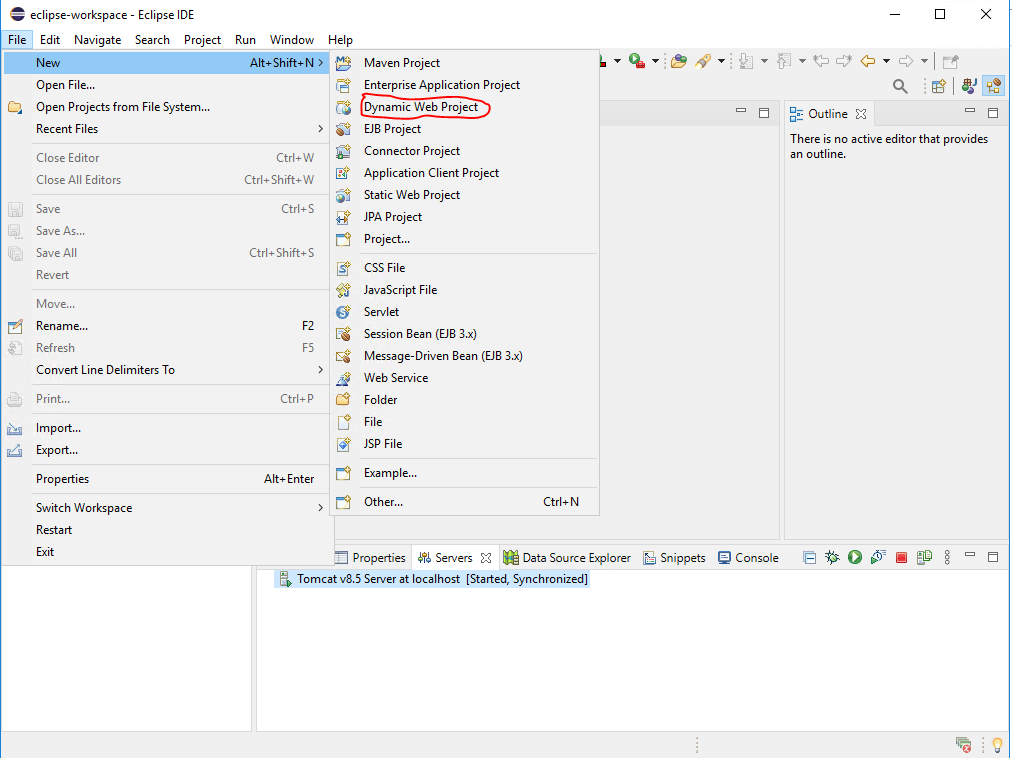Screen dimensions: 1012x758
Task: Minimize the Servers panel
Action: point(969,555)
